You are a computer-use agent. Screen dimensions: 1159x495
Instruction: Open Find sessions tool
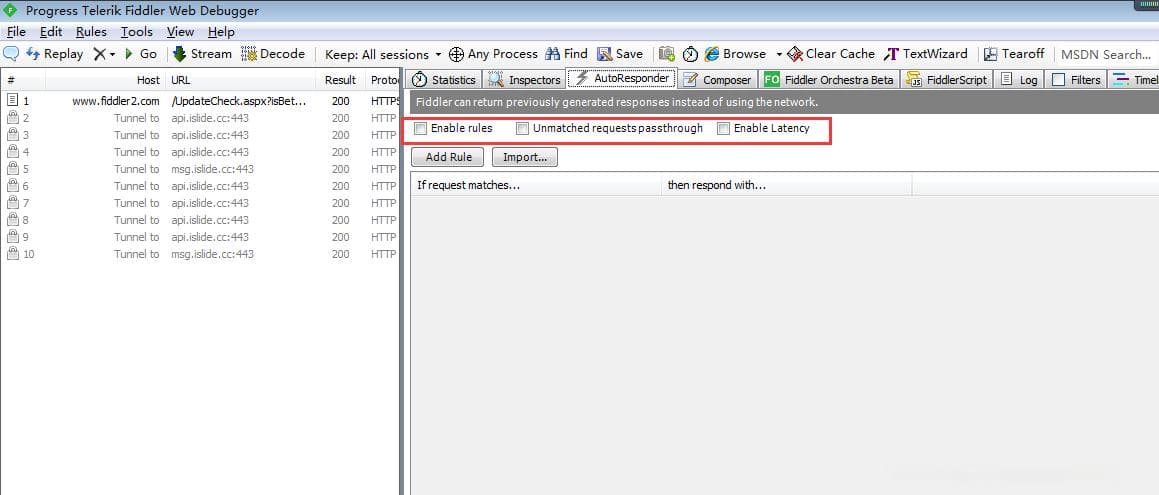pyautogui.click(x=566, y=53)
